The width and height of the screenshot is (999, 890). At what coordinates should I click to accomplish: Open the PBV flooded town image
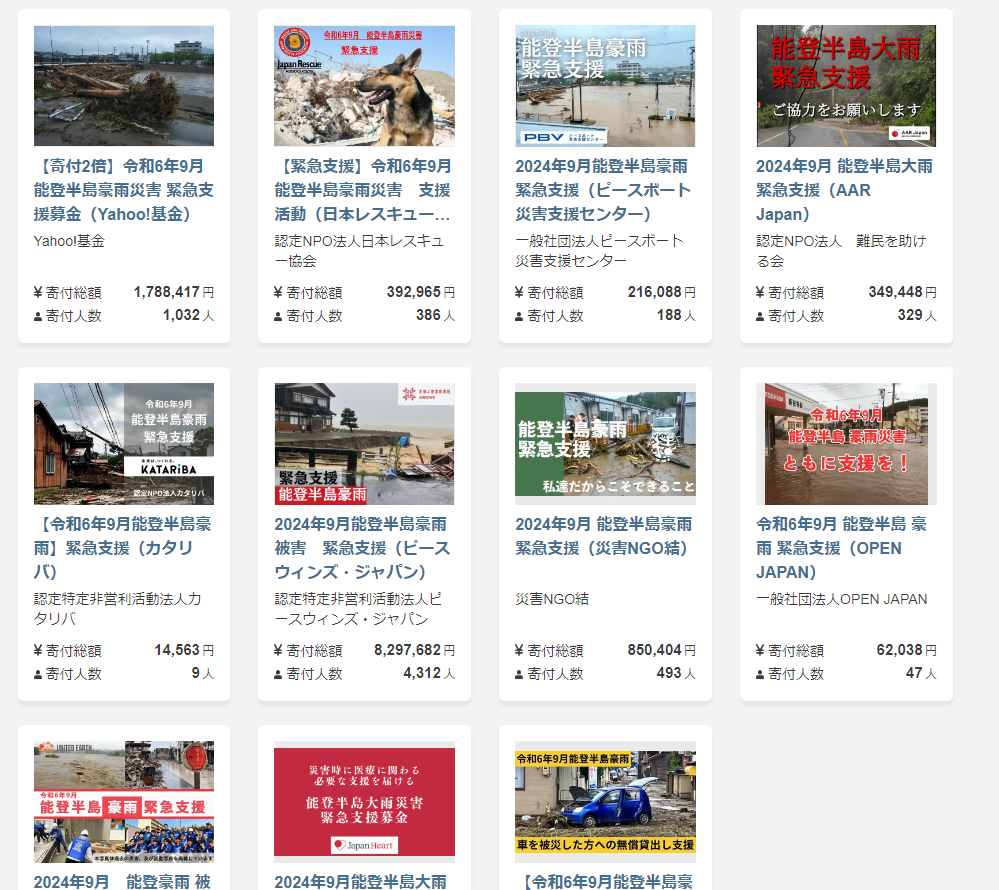(x=605, y=86)
